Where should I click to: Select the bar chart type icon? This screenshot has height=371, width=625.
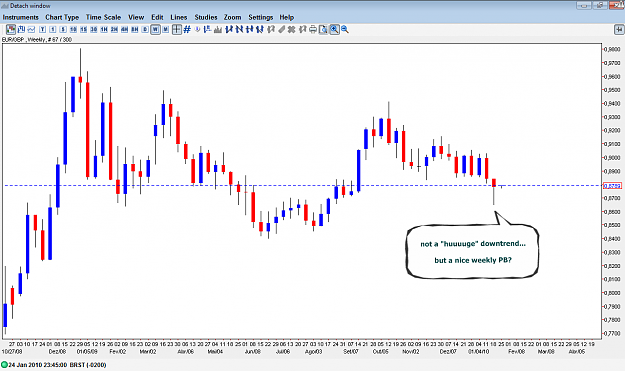[x=21, y=29]
